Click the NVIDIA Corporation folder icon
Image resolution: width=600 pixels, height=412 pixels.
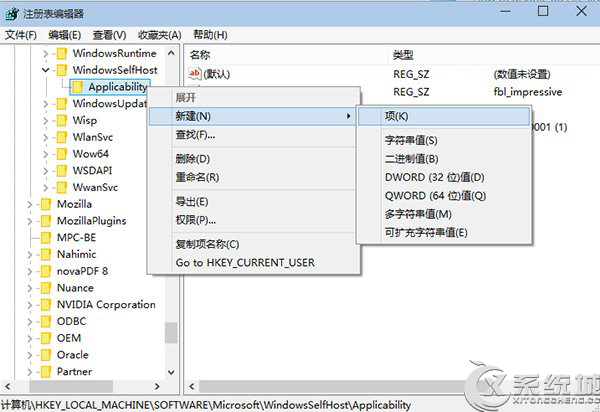point(46,305)
